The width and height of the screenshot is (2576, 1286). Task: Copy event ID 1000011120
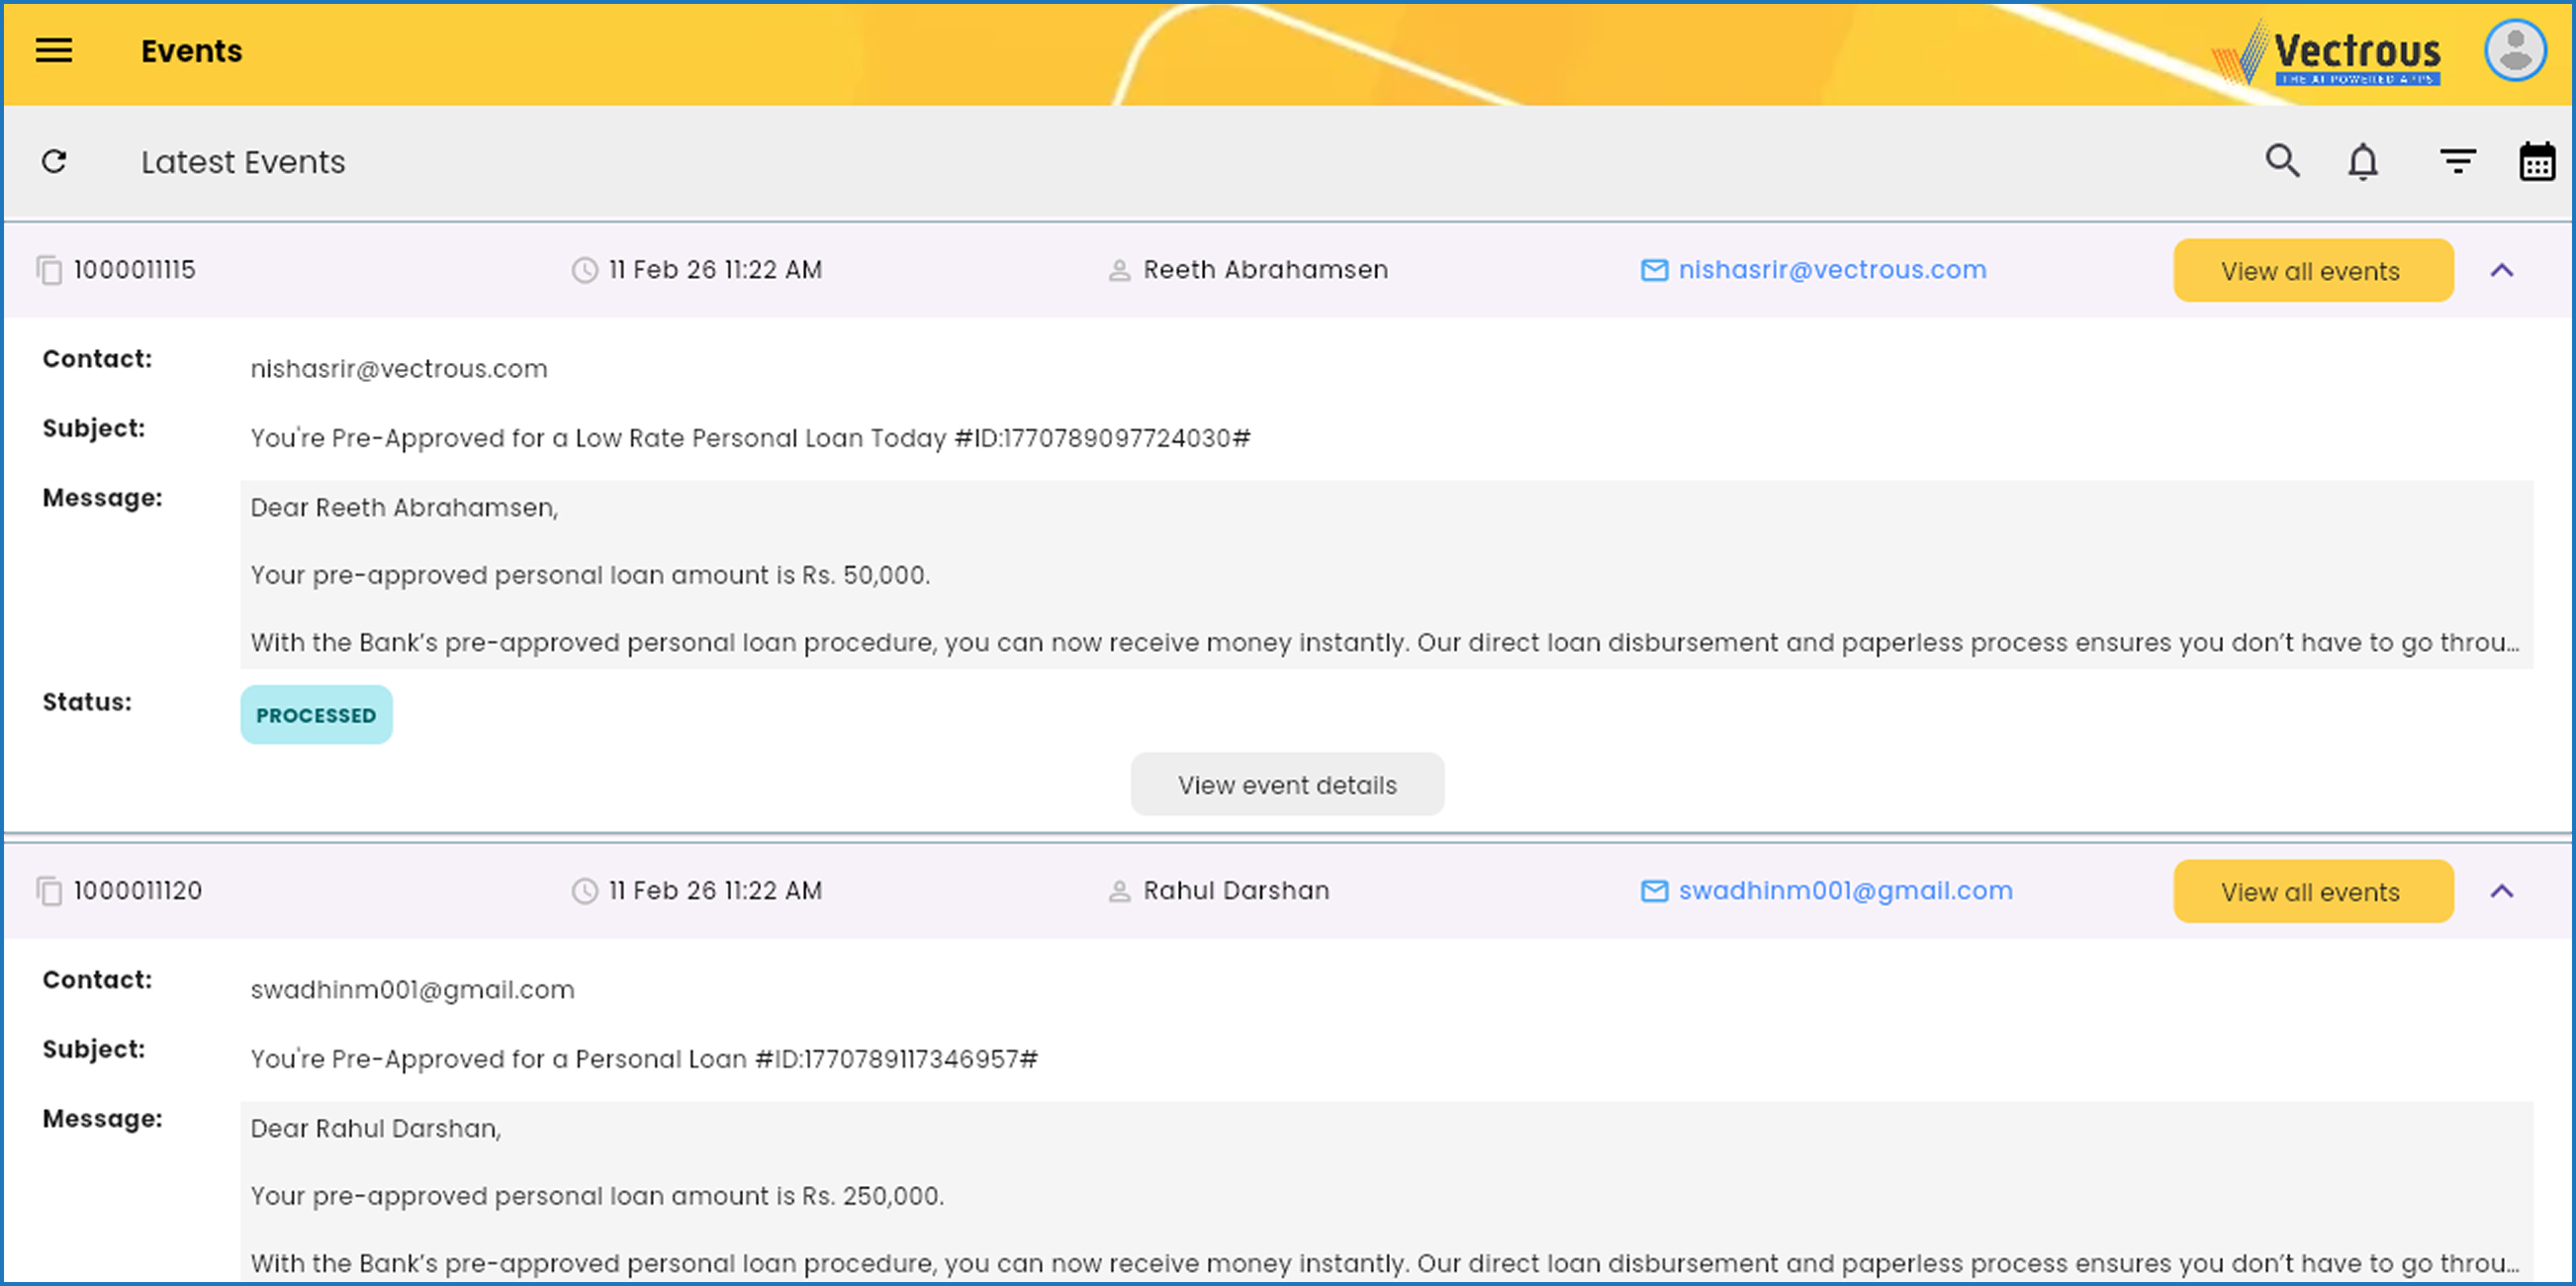coord(49,891)
